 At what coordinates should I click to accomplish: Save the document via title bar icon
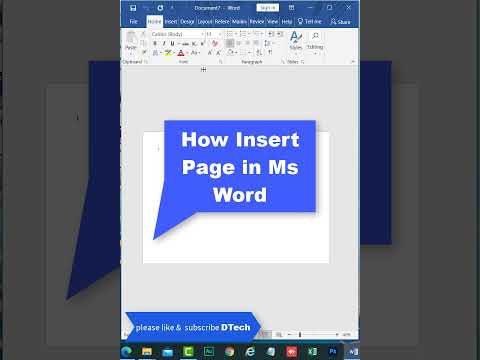point(133,8)
